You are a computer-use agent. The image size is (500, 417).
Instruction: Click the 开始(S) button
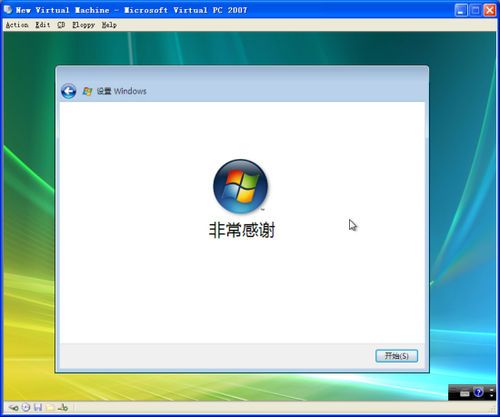pyautogui.click(x=397, y=356)
